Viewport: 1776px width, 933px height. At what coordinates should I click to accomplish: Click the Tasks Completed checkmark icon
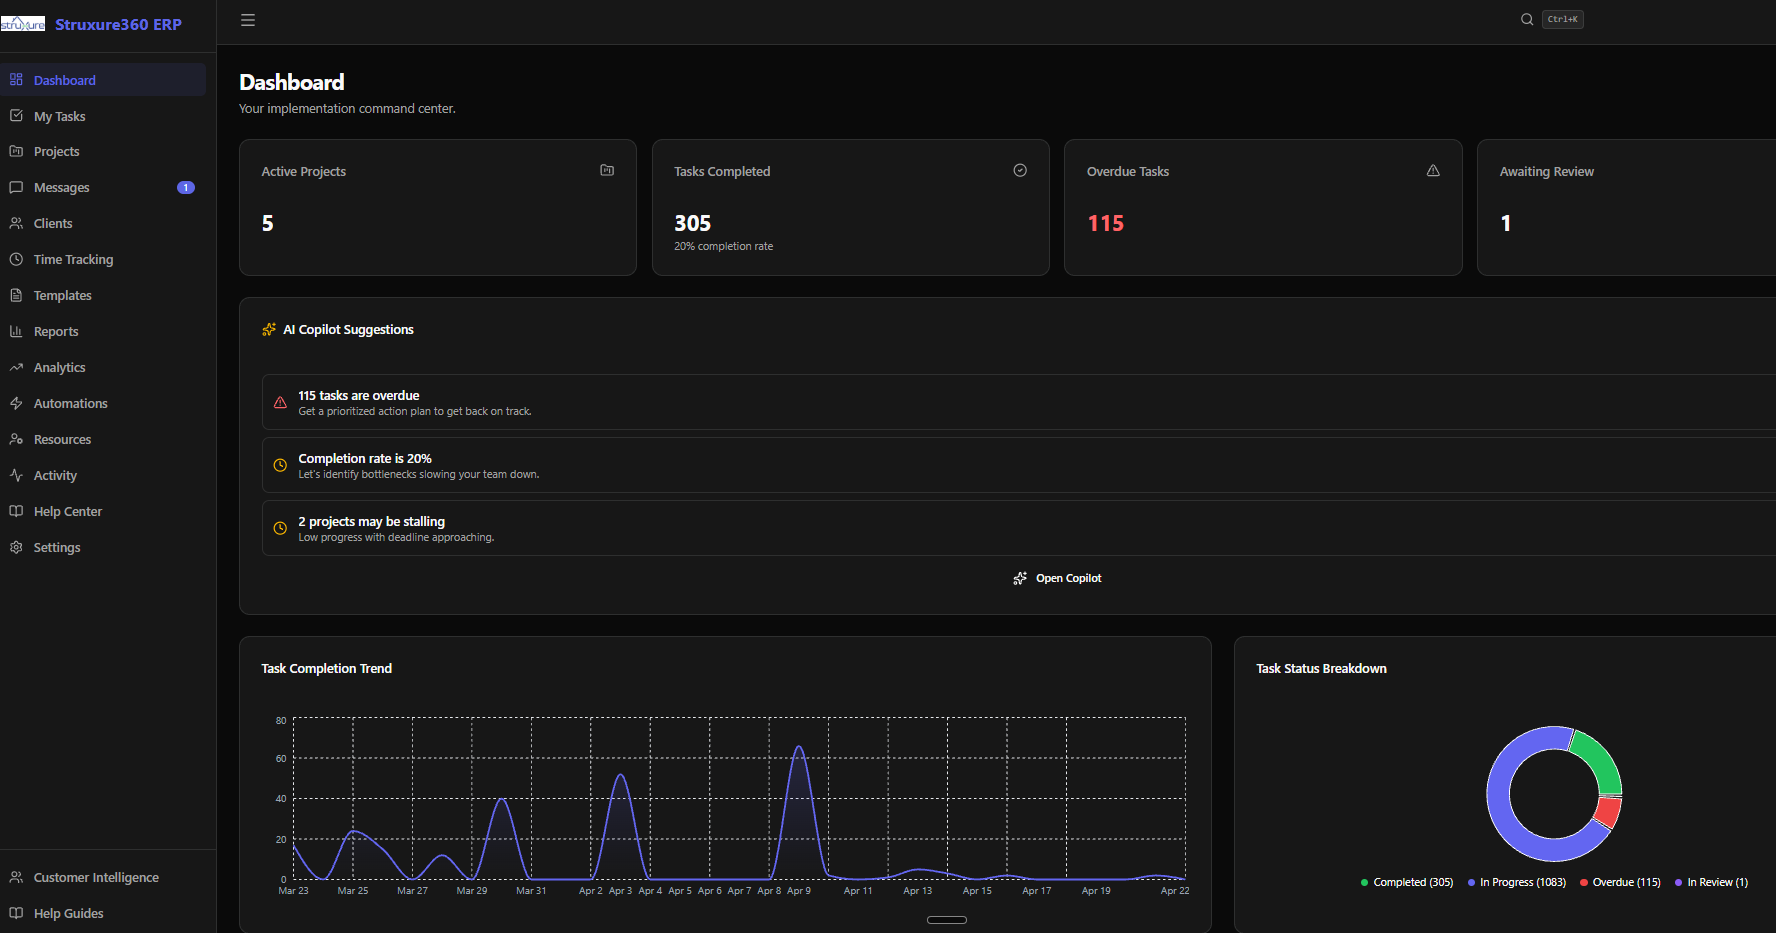[x=1020, y=170]
